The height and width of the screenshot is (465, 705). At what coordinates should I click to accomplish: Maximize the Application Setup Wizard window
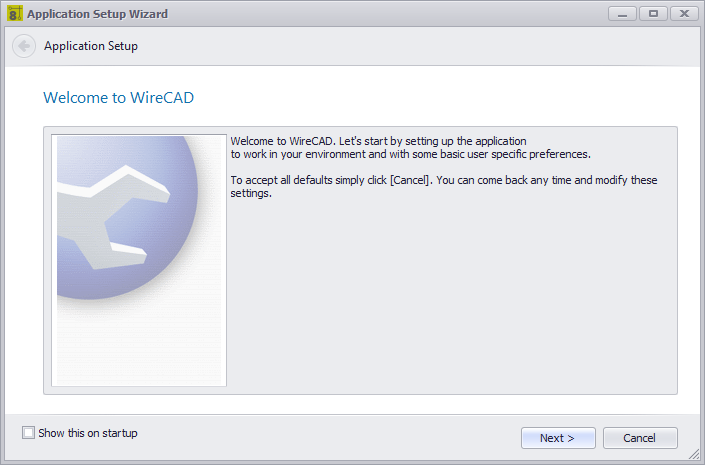[653, 13]
